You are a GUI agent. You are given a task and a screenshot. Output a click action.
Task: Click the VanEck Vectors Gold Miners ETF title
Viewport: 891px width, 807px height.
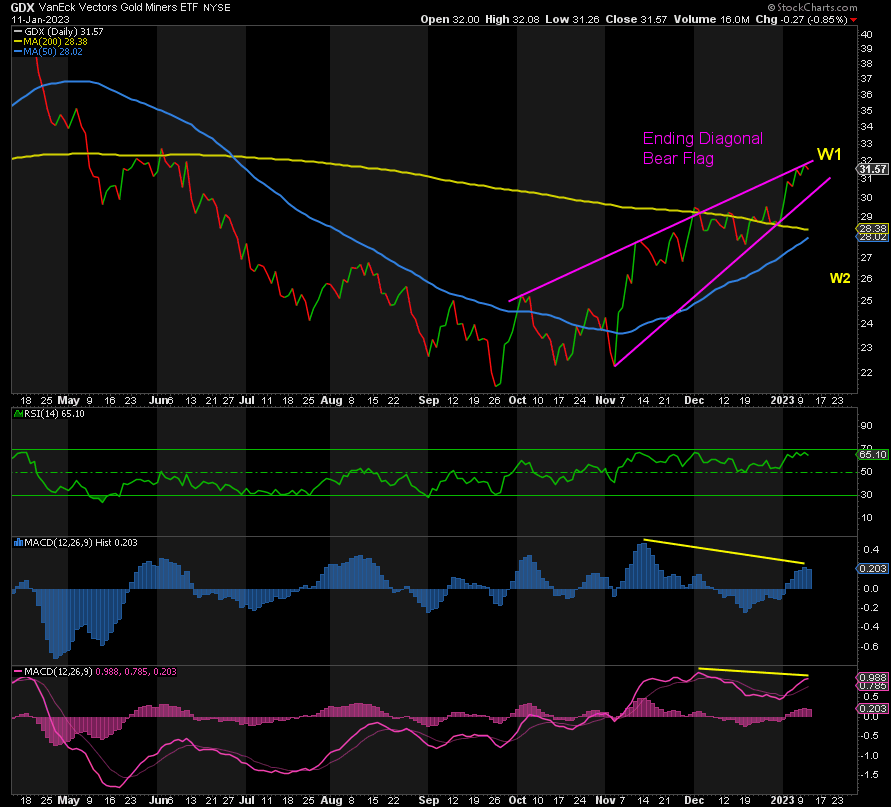pyautogui.click(x=118, y=7)
